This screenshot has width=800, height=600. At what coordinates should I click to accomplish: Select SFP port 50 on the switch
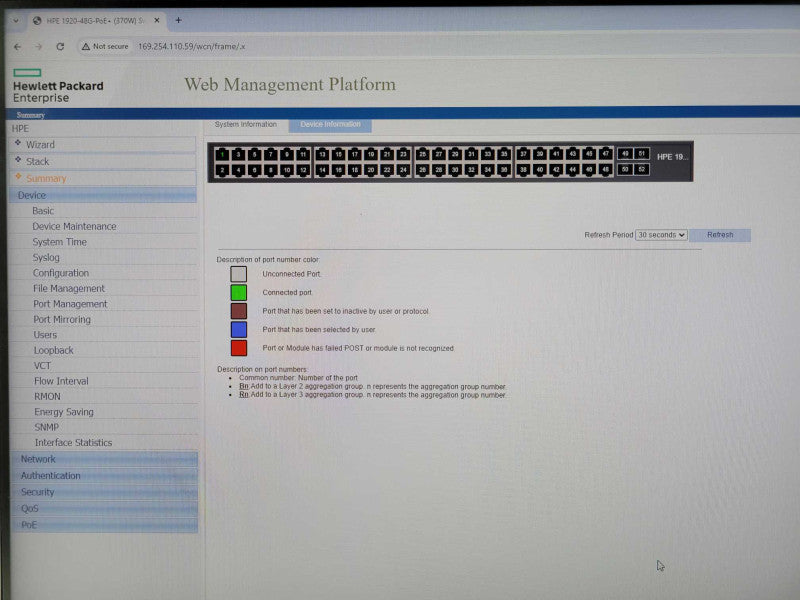click(x=625, y=169)
